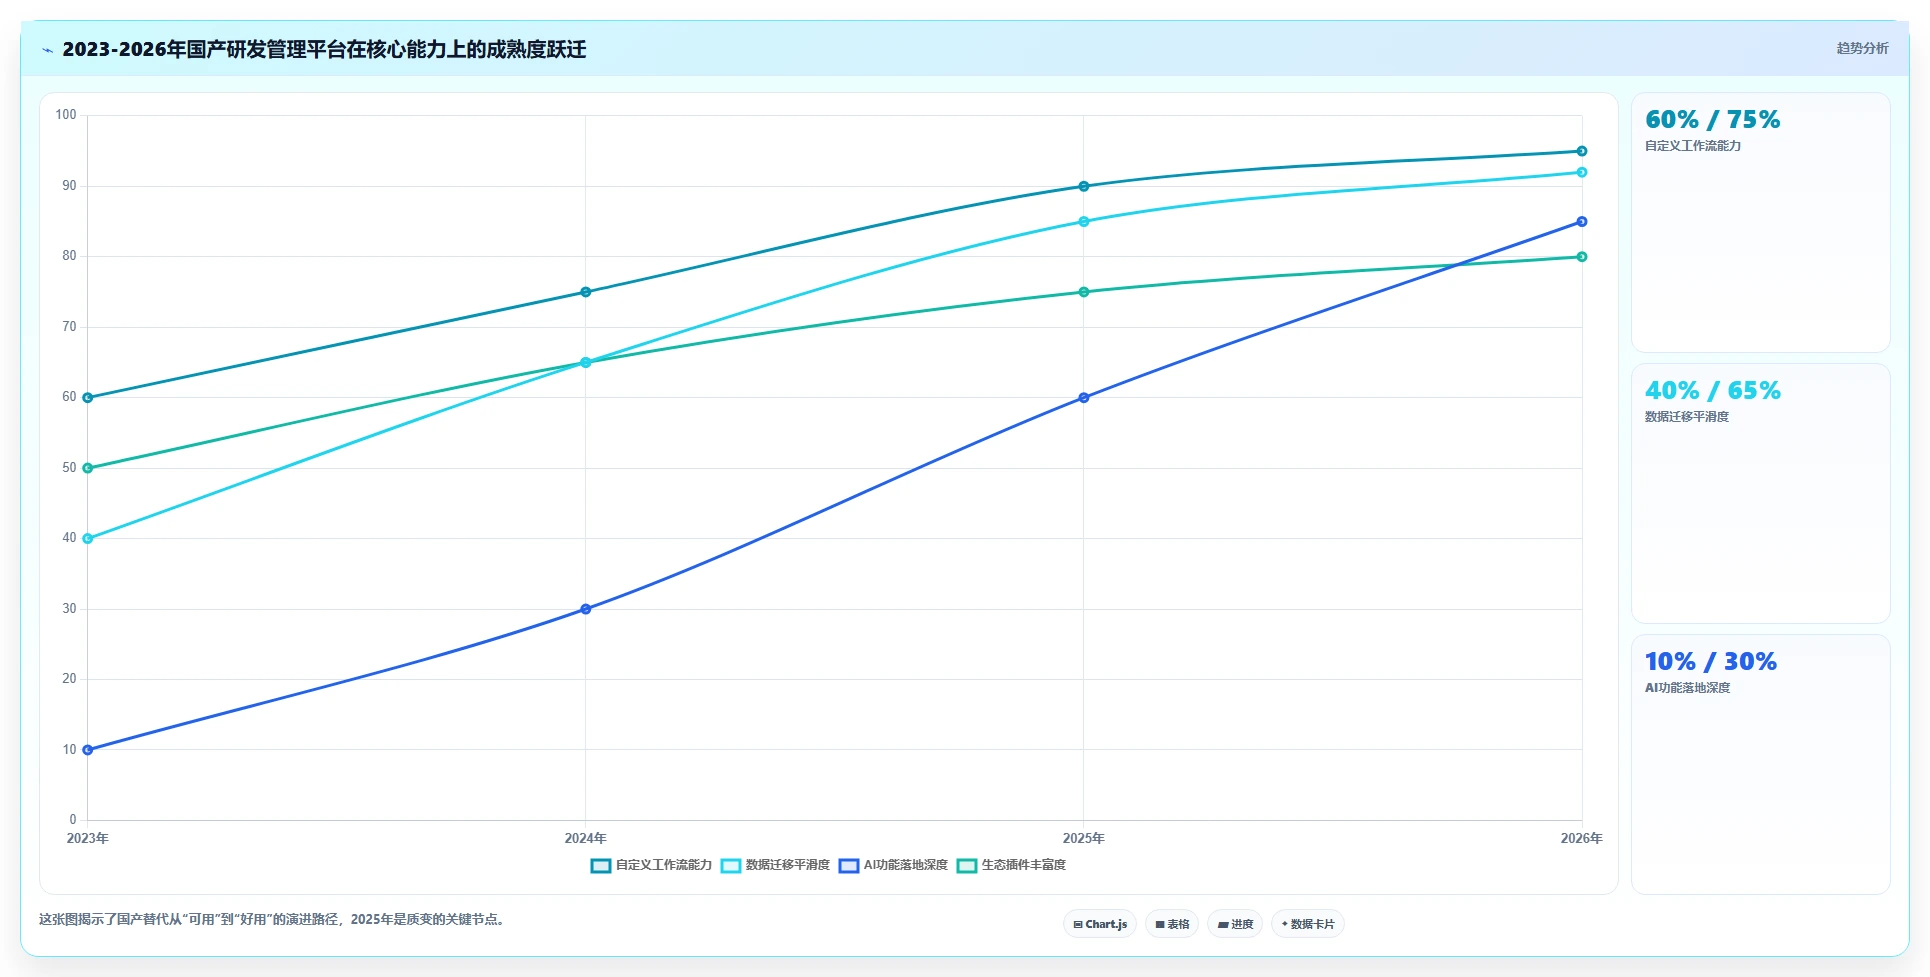Viewport: 1930px width, 977px height.
Task: Select the 2025 数据迁移平滑度 point at 85
Action: pyautogui.click(x=1084, y=222)
